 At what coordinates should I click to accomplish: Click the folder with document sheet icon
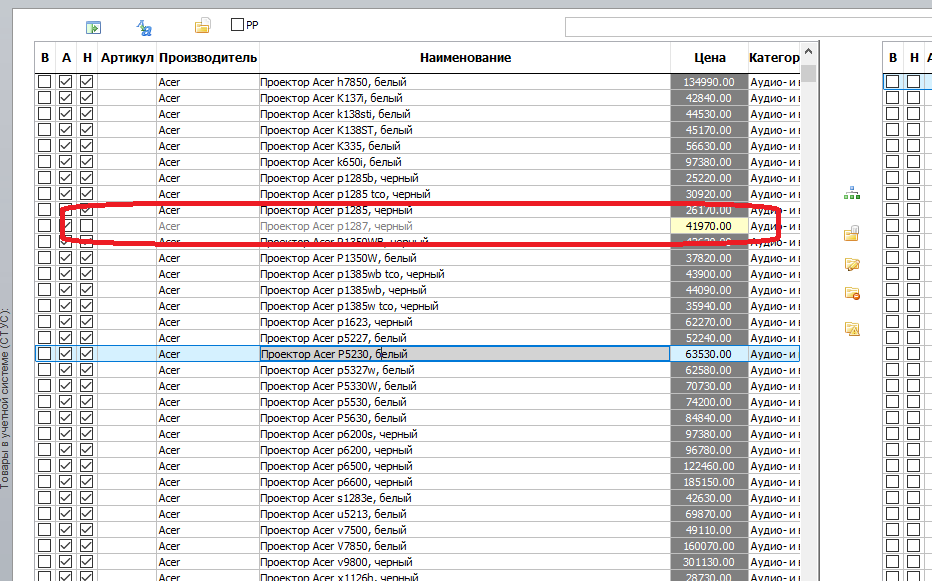click(852, 233)
